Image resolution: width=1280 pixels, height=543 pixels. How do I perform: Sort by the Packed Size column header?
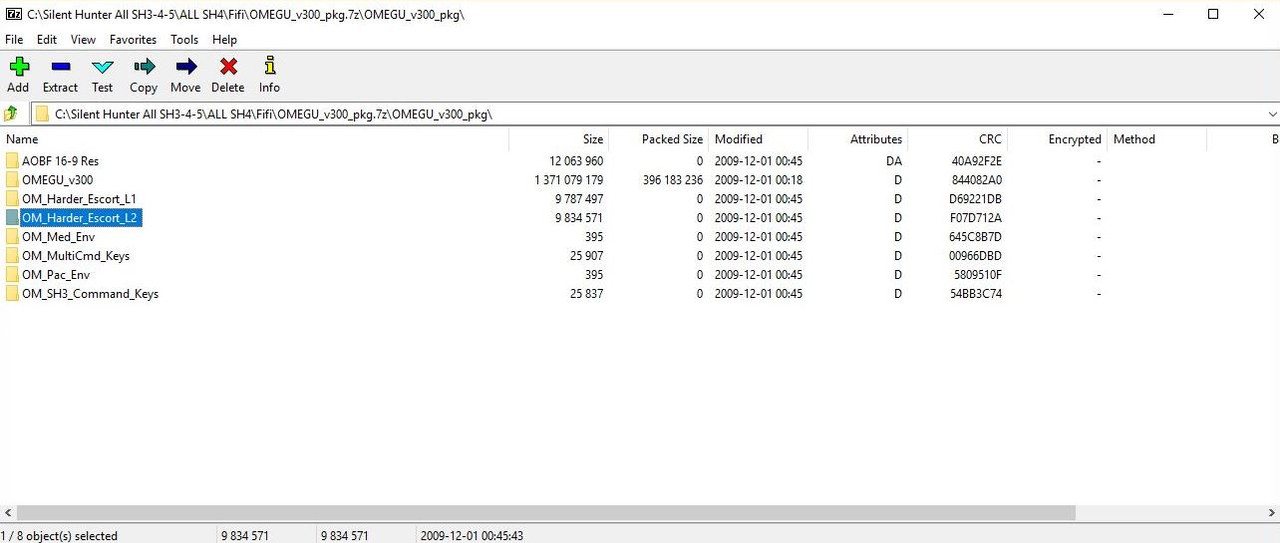point(658,139)
